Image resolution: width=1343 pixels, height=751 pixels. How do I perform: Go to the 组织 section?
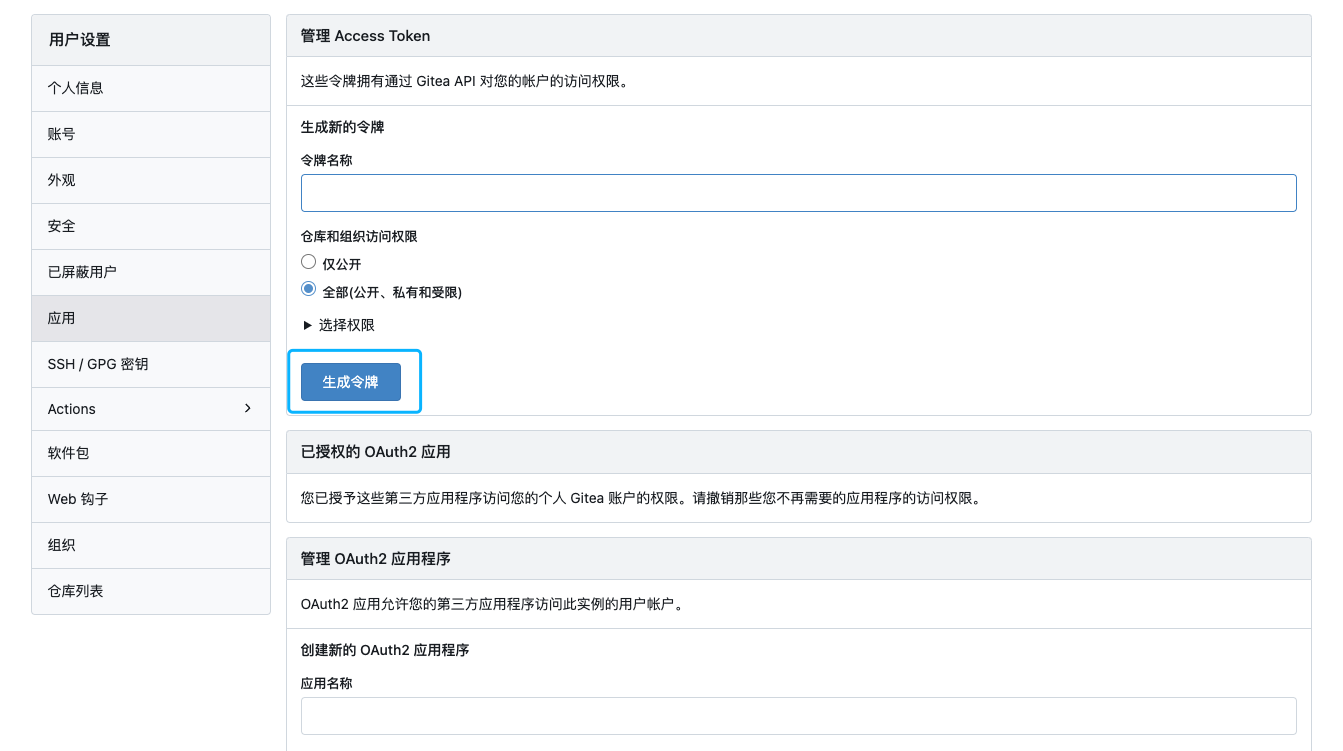coord(60,545)
